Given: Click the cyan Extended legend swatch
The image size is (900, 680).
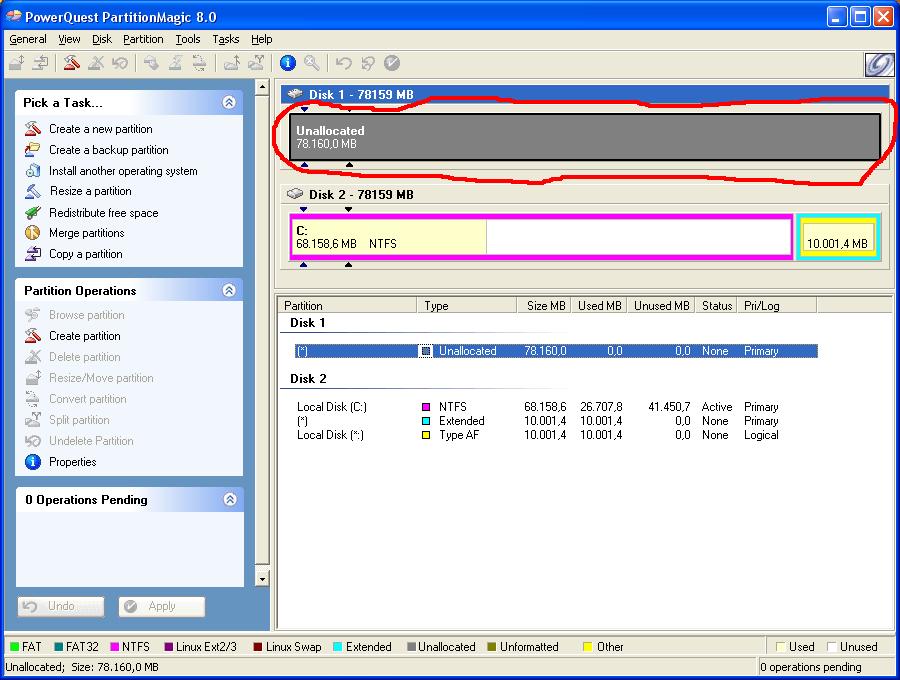Looking at the screenshot, I should click(x=338, y=647).
